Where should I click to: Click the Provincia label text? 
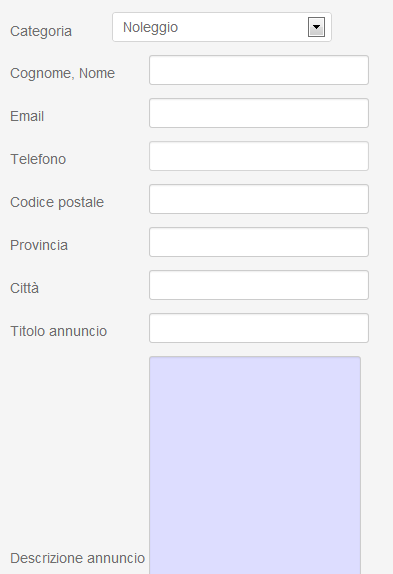click(39, 245)
